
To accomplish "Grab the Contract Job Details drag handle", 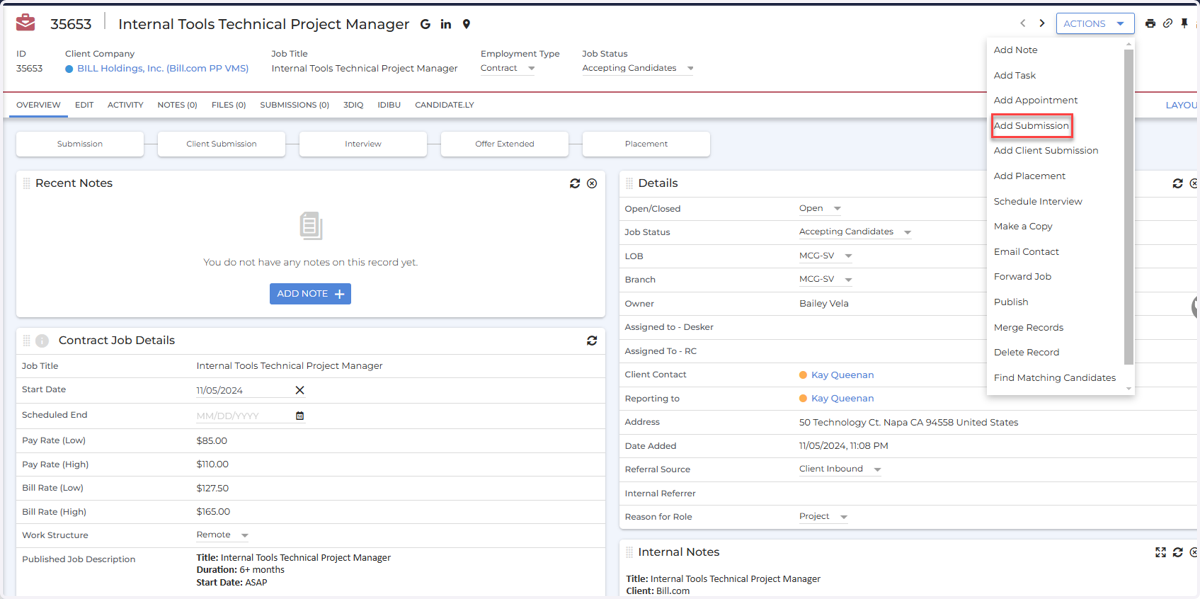I will coord(27,341).
